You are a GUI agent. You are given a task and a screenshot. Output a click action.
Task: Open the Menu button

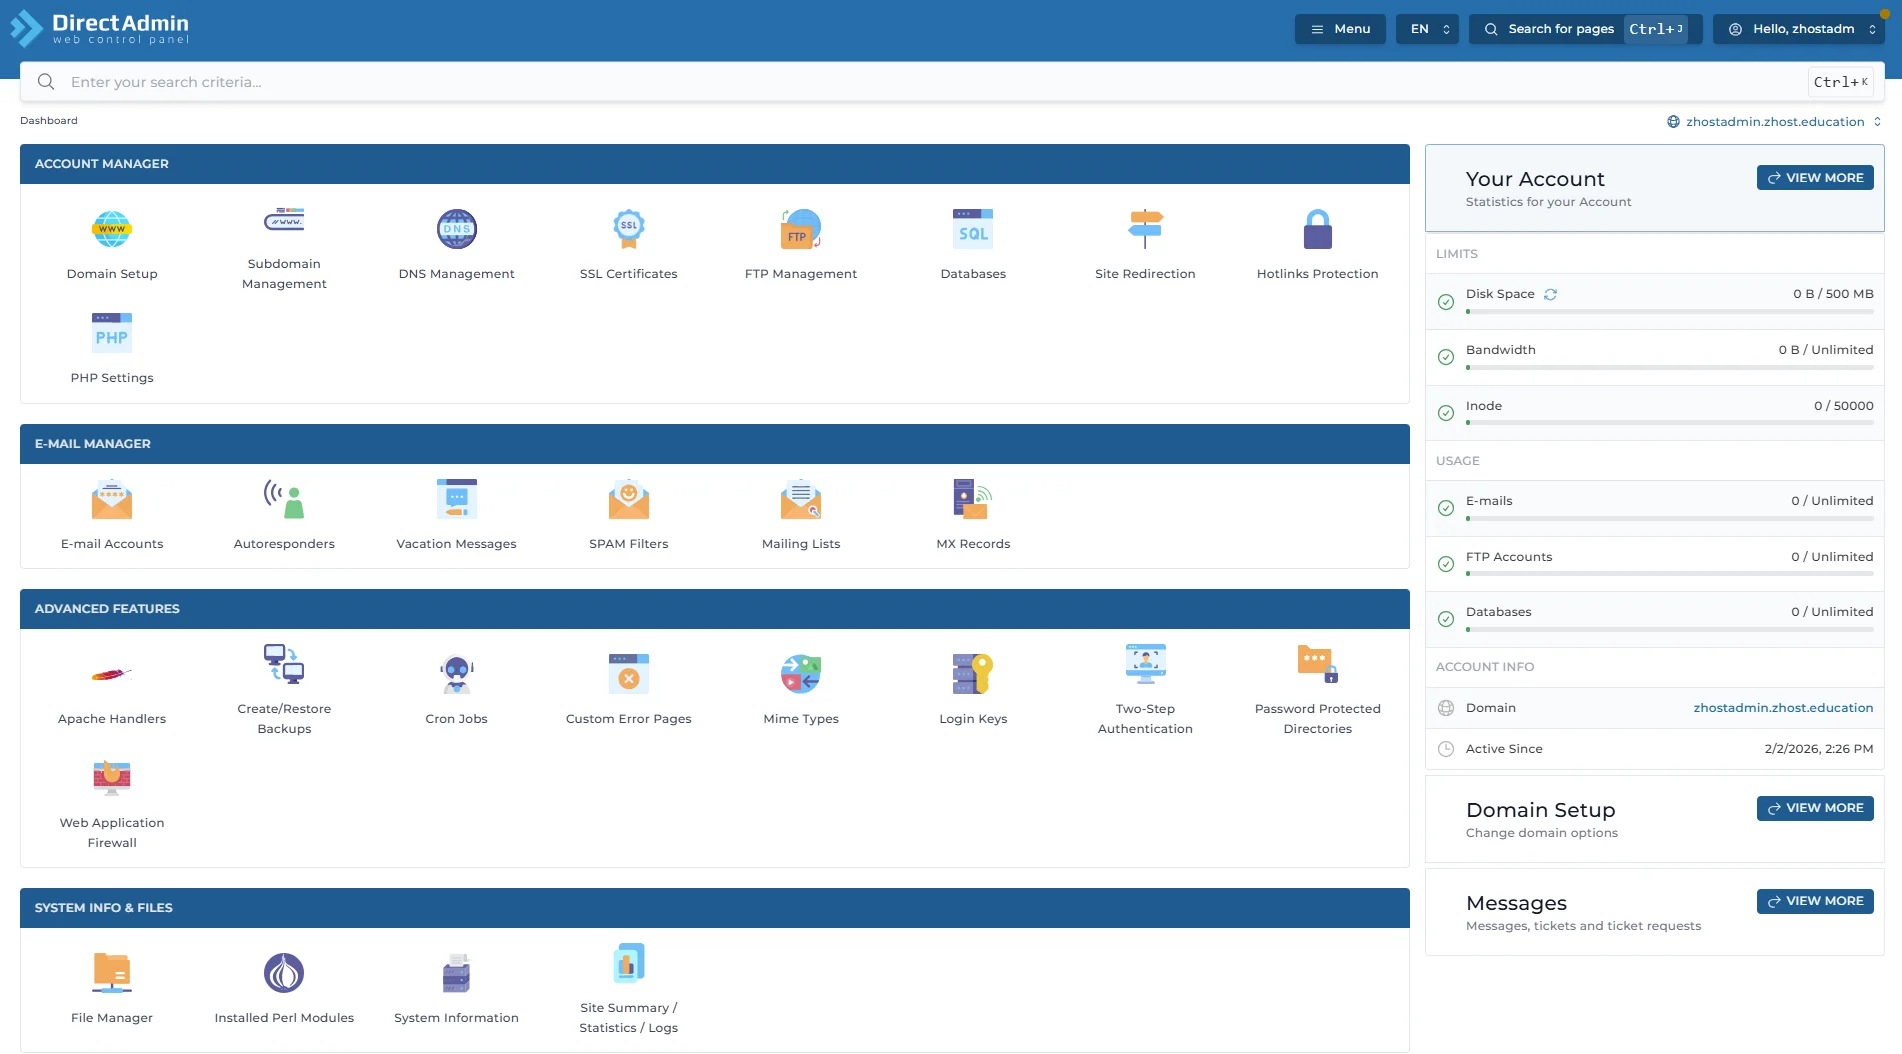coord(1340,29)
